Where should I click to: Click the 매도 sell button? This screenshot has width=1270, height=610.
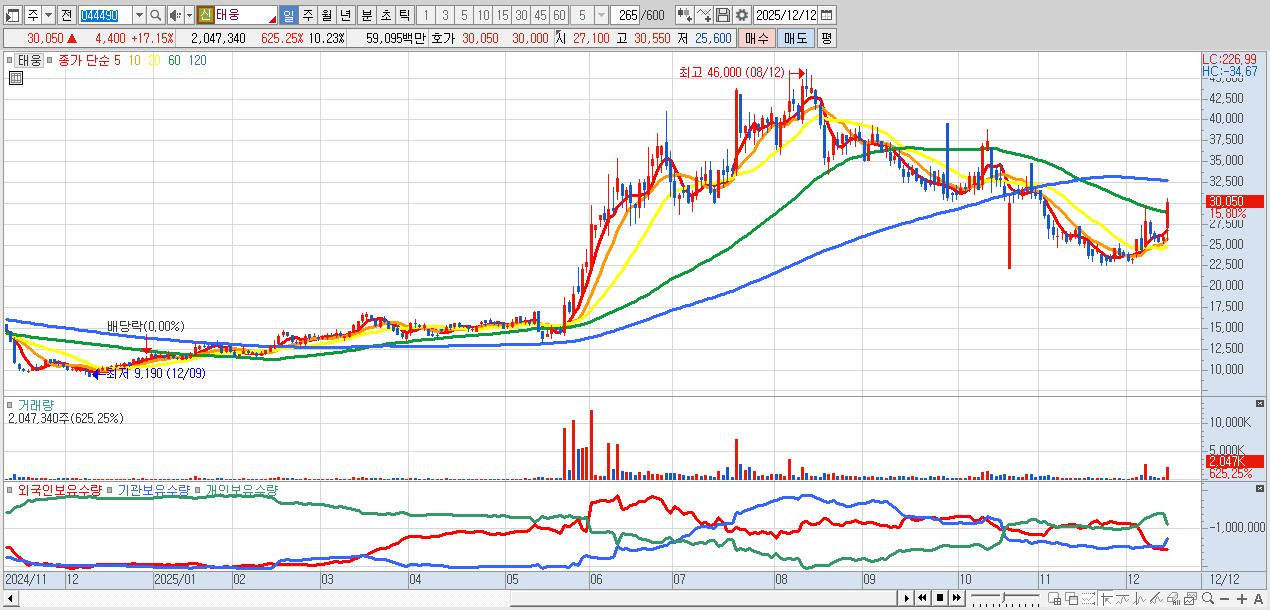[x=795, y=38]
